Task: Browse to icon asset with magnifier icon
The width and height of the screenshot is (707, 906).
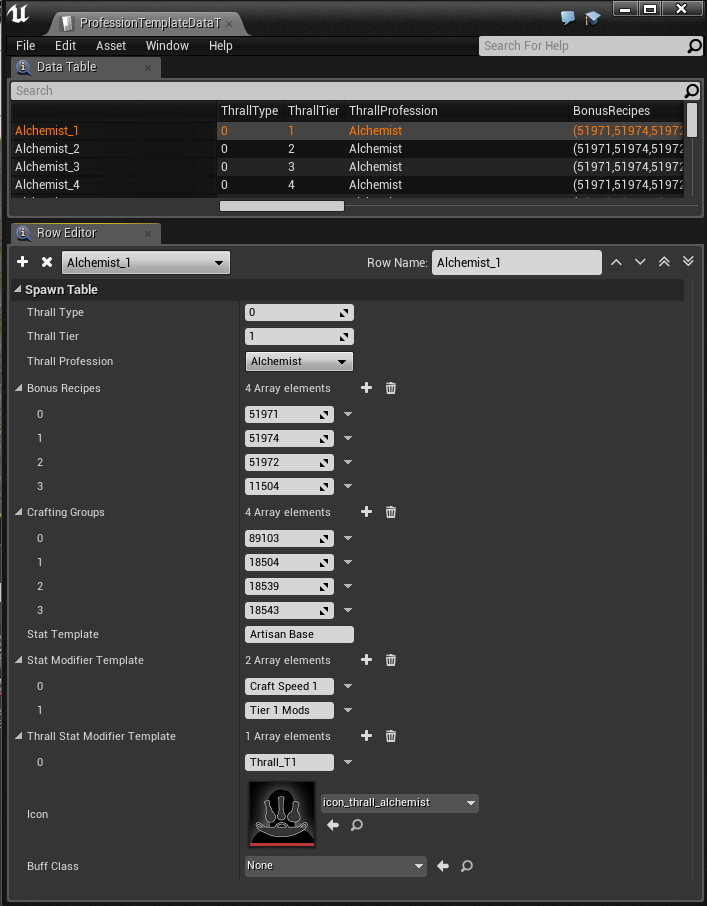Action: tap(356, 825)
